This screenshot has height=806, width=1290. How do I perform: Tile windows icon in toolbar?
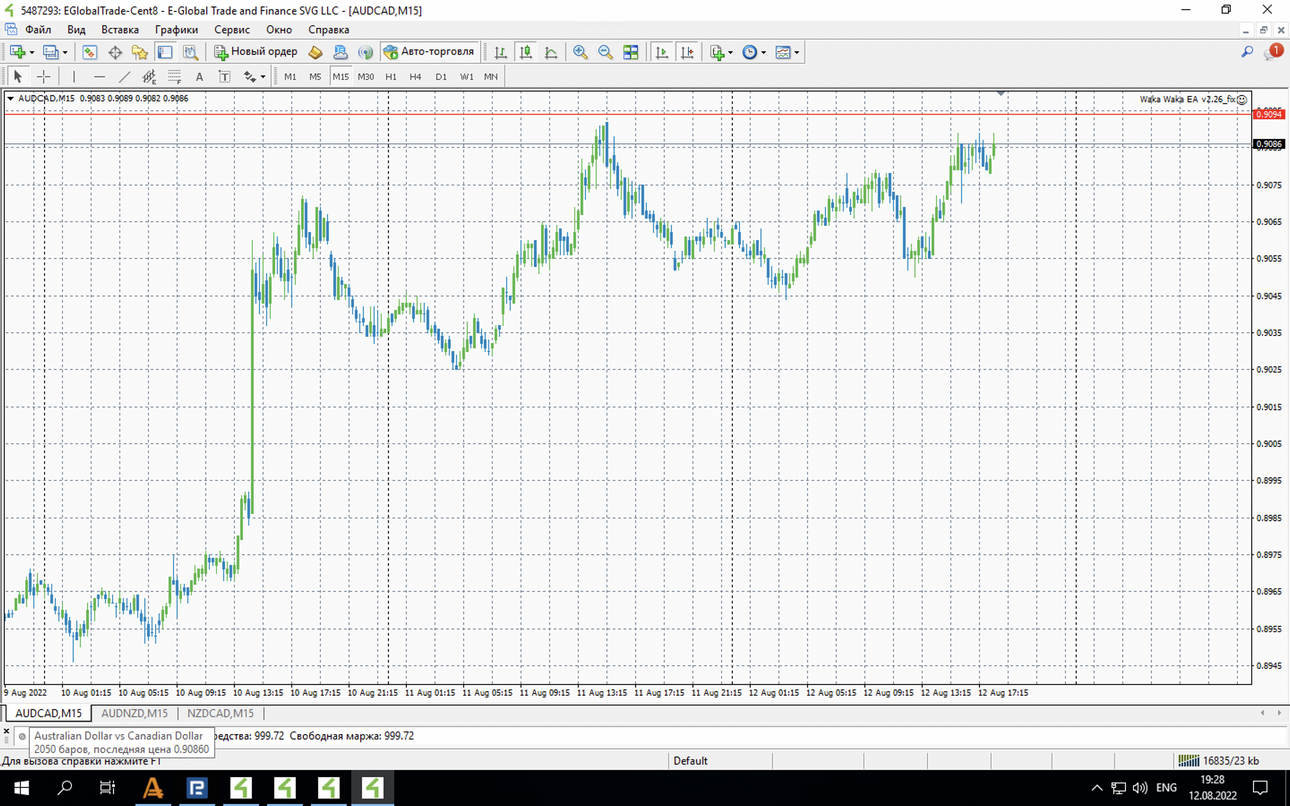(631, 52)
